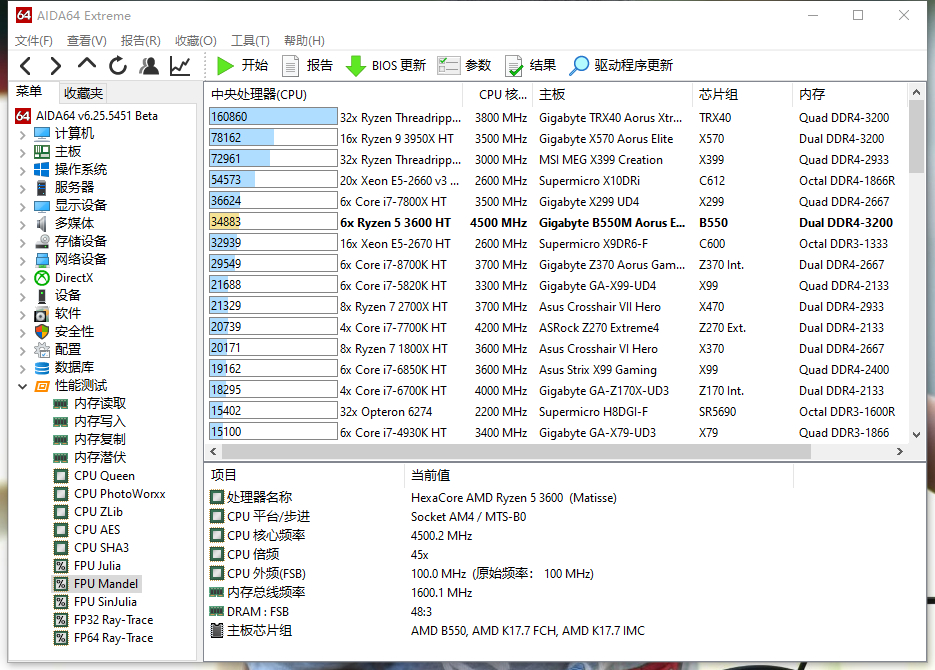
Task: Select FP32 Ray-Trace benchmark icon
Action: click(x=61, y=620)
